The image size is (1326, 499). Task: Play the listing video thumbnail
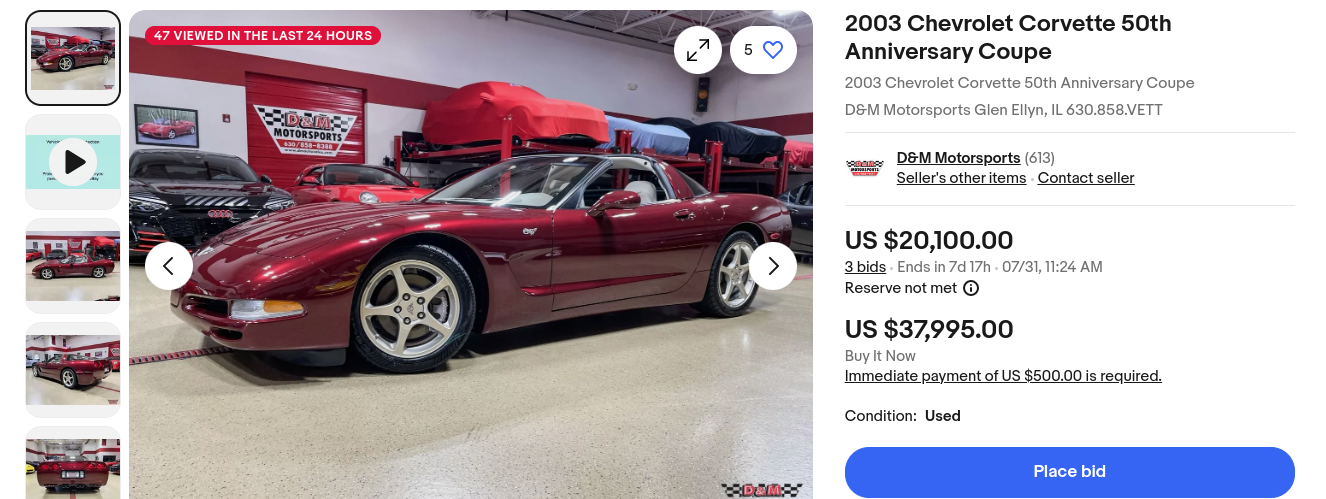click(x=73, y=162)
